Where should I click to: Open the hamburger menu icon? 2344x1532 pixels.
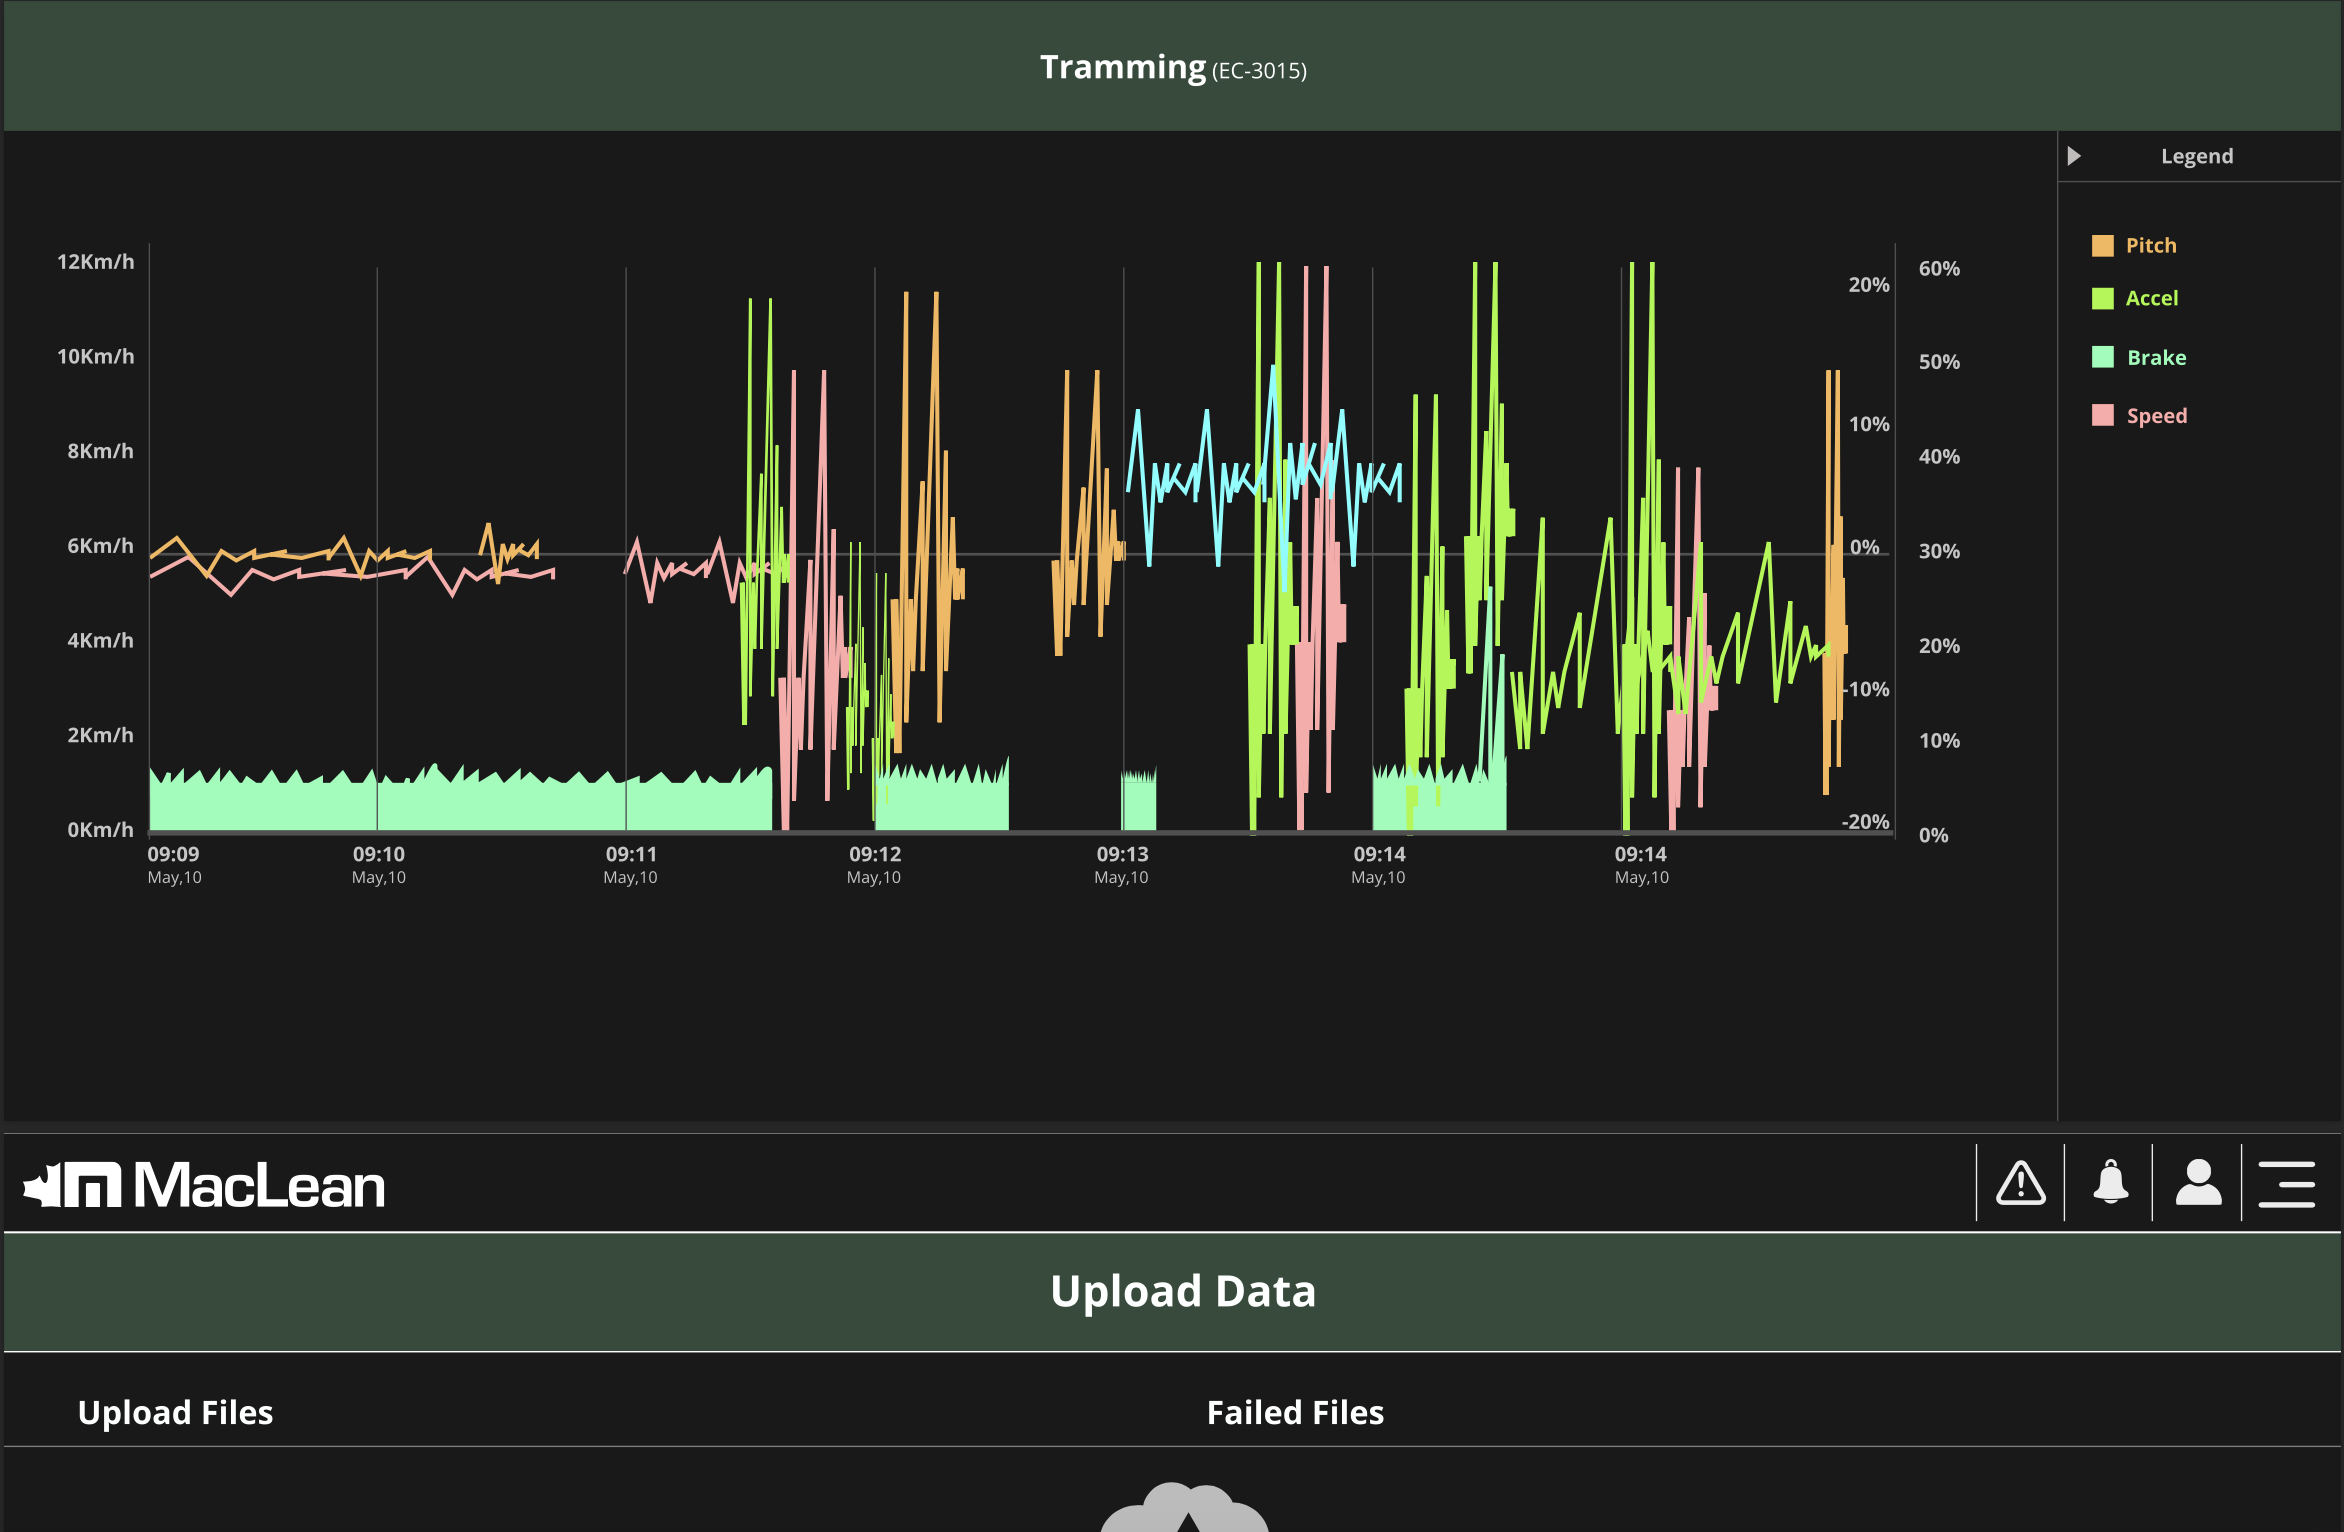coord(2286,1184)
